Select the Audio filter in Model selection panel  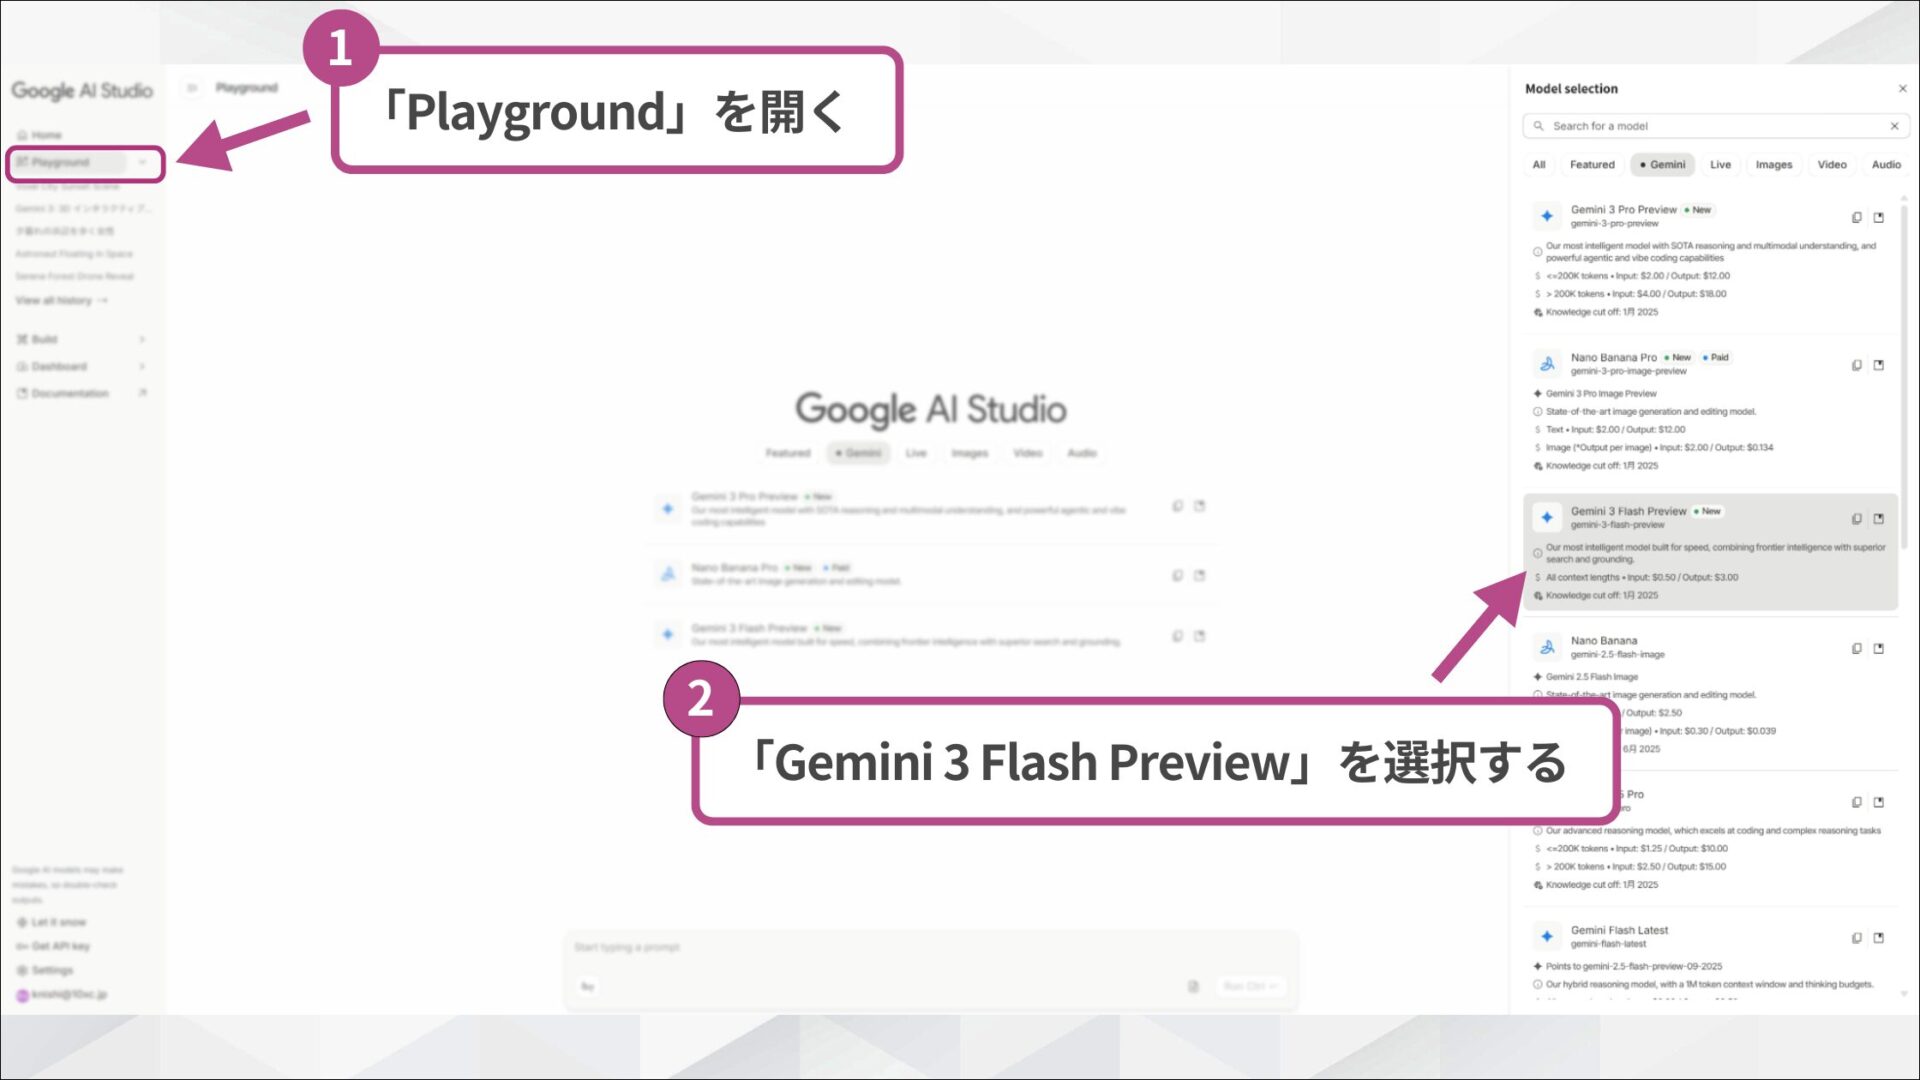(x=1886, y=165)
